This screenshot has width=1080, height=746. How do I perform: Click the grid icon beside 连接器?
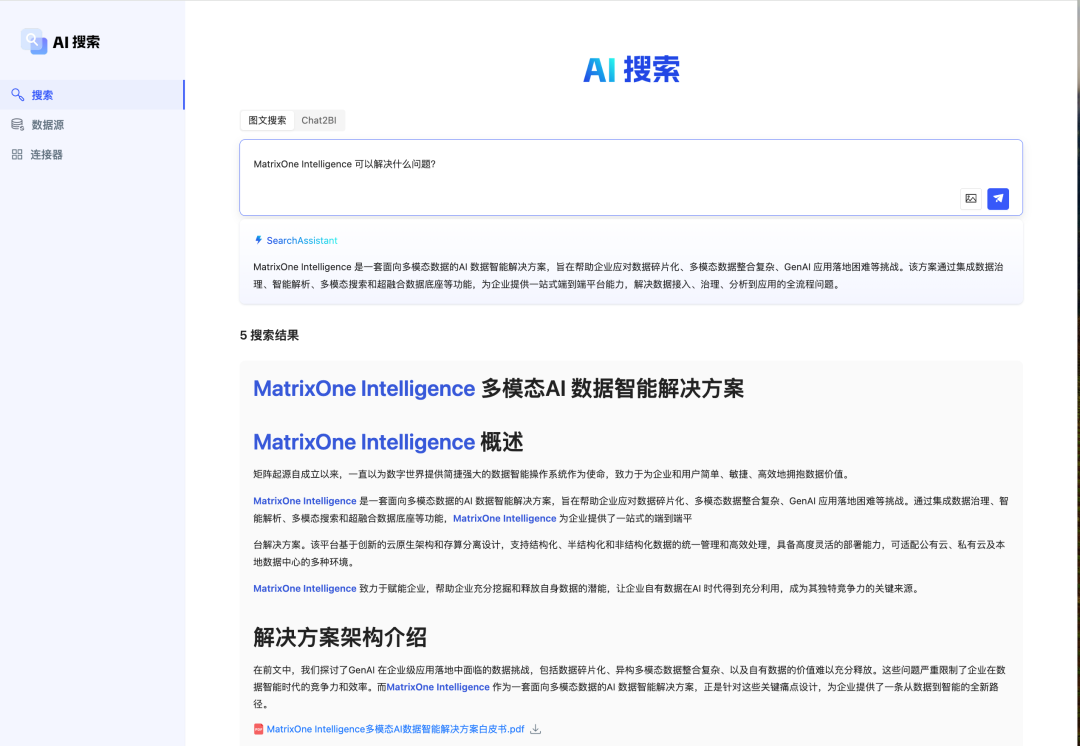point(17,154)
